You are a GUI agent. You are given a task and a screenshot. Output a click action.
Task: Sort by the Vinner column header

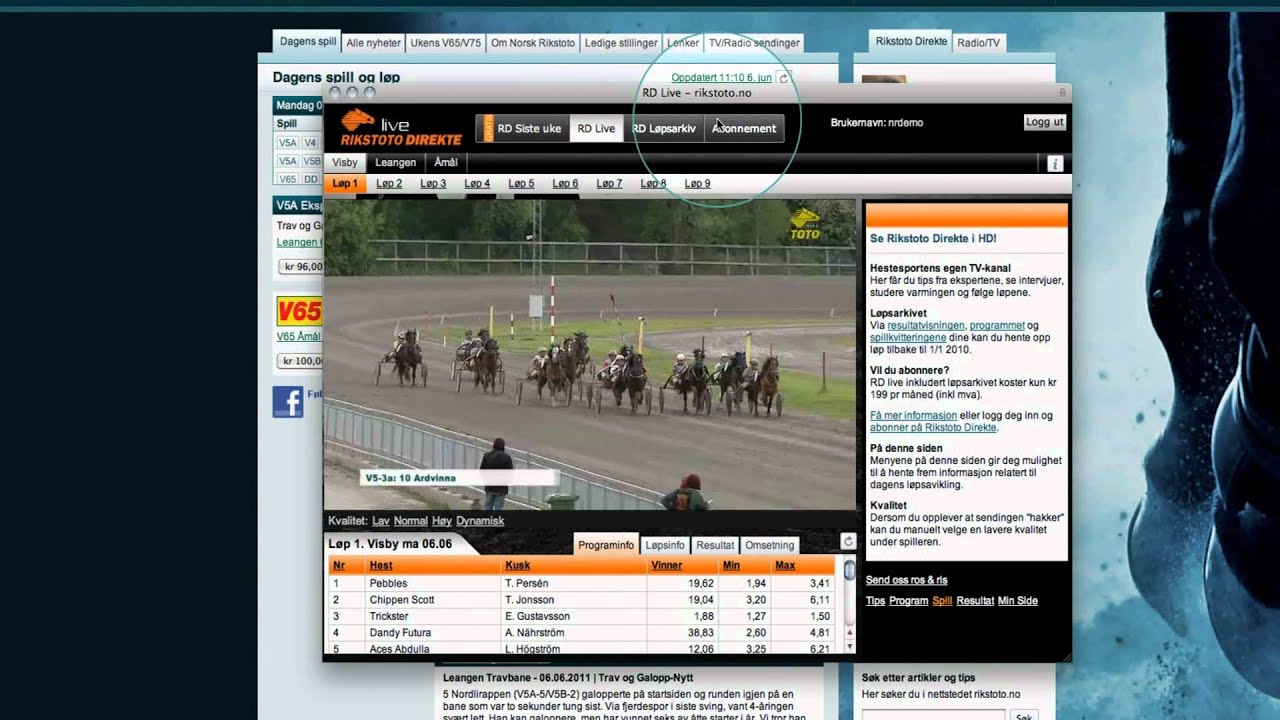pos(666,566)
